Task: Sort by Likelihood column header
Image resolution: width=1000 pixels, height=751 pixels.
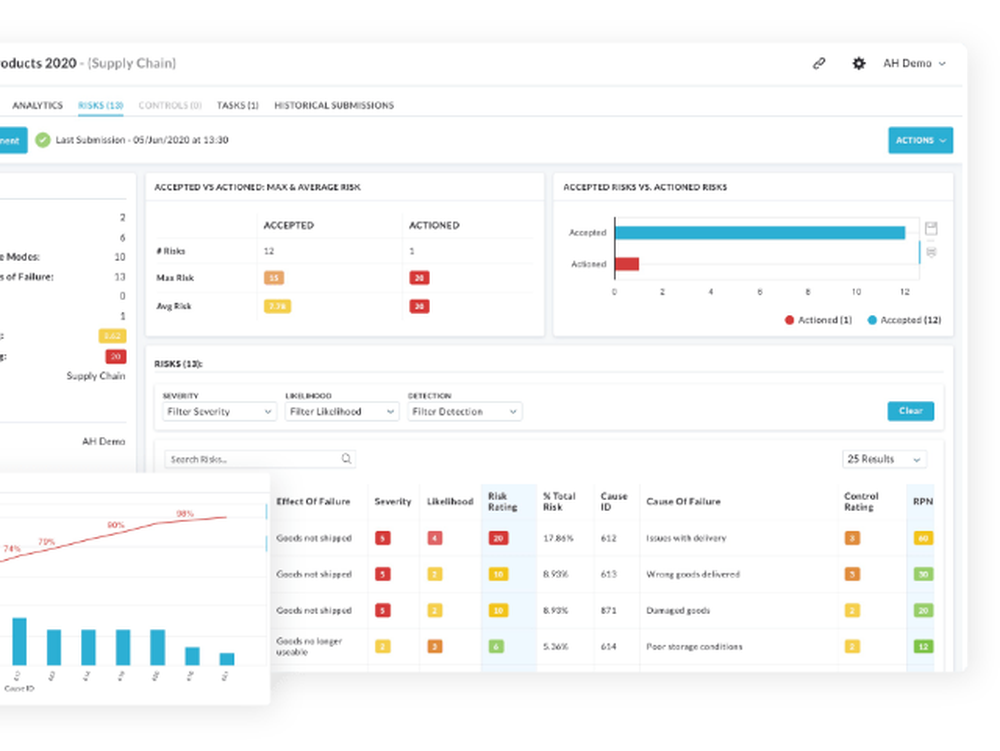Action: coord(450,502)
